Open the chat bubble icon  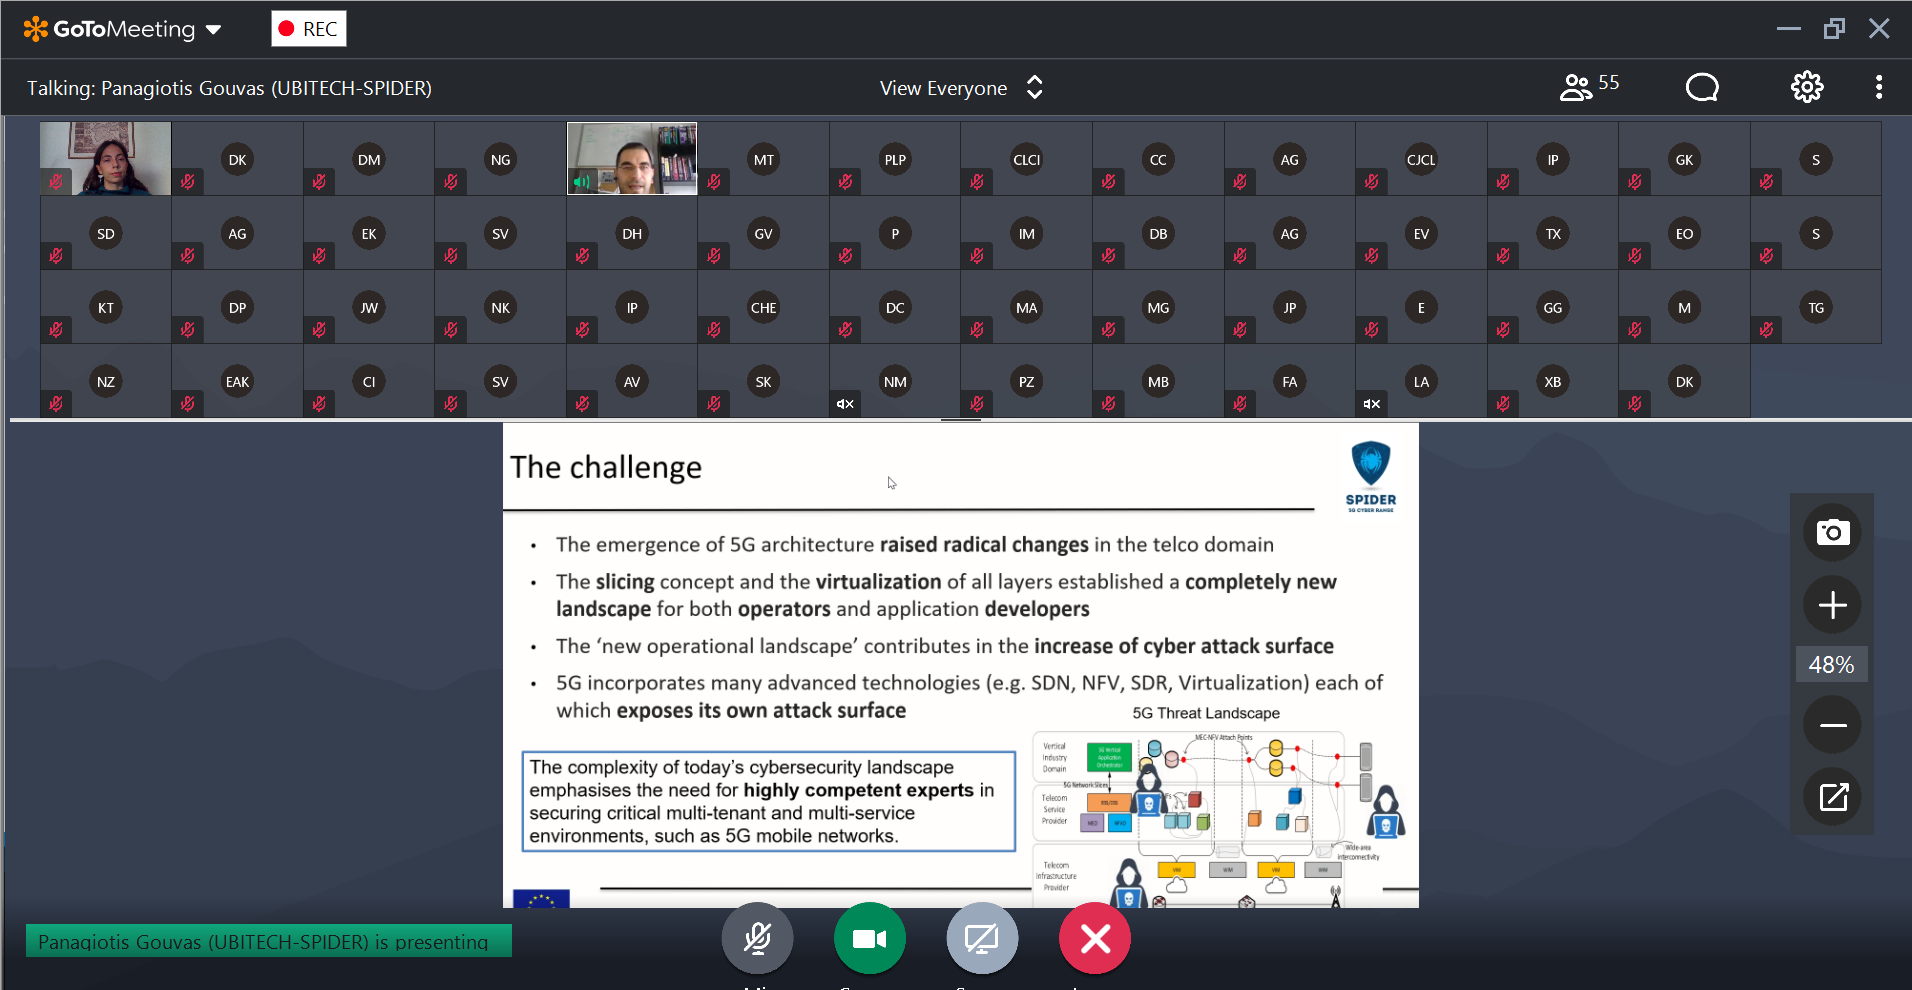click(x=1702, y=88)
